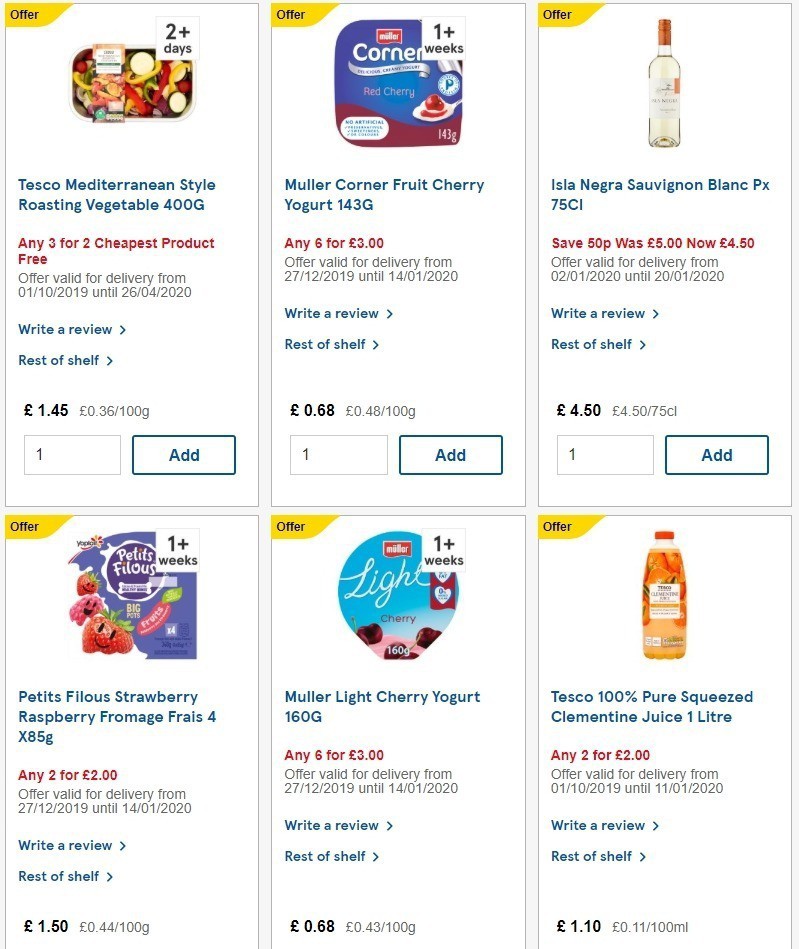Click the quantity field for Mediterranean Roasting Vegetables
Viewport: 799px width, 949px height.
[71, 455]
